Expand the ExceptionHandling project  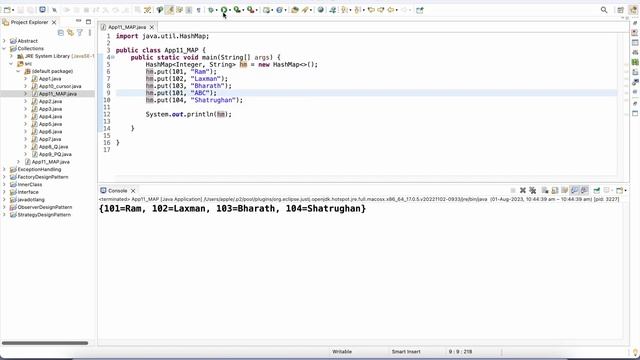pos(4,169)
